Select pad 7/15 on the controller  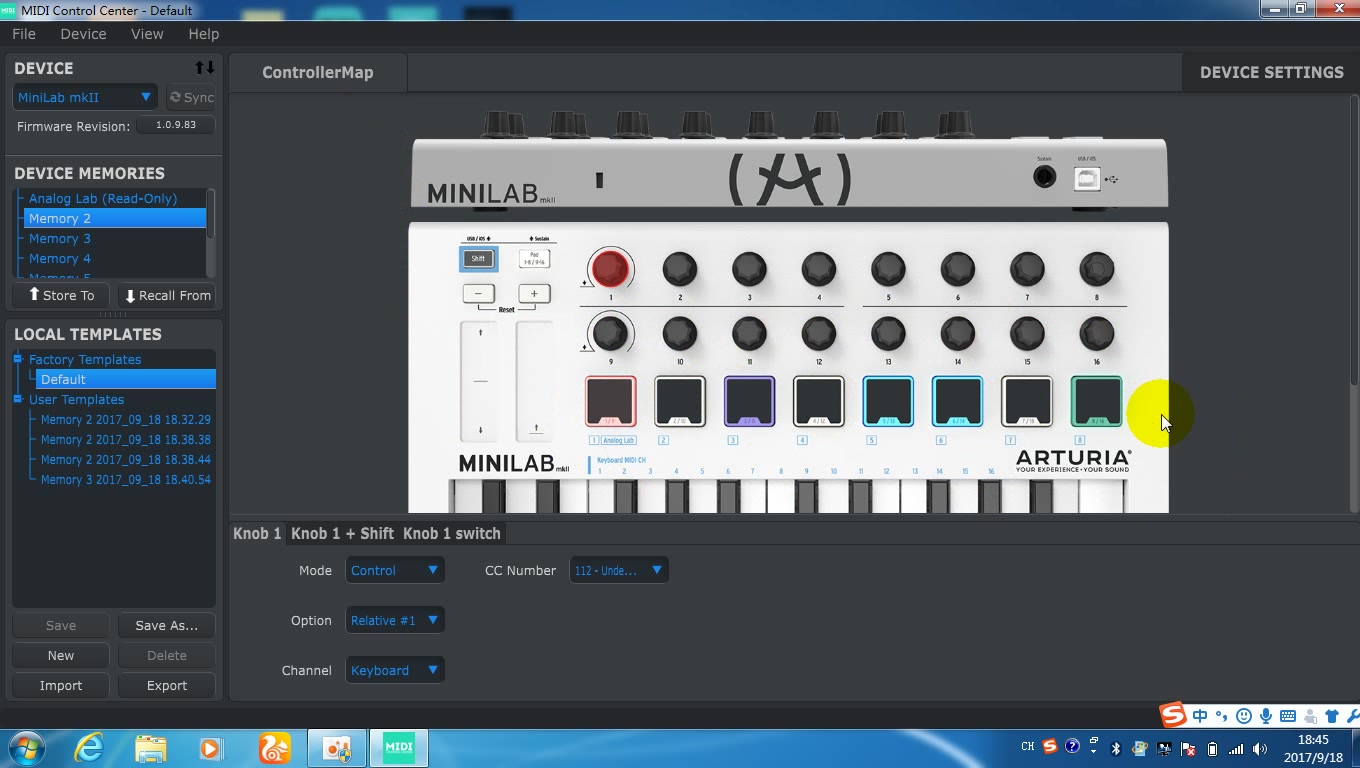coord(1027,401)
